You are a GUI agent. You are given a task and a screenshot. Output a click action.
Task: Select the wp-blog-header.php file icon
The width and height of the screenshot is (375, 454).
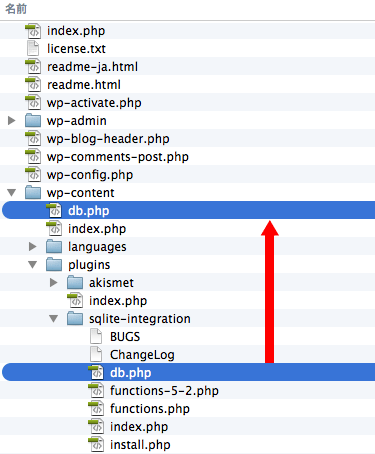pyautogui.click(x=33, y=139)
